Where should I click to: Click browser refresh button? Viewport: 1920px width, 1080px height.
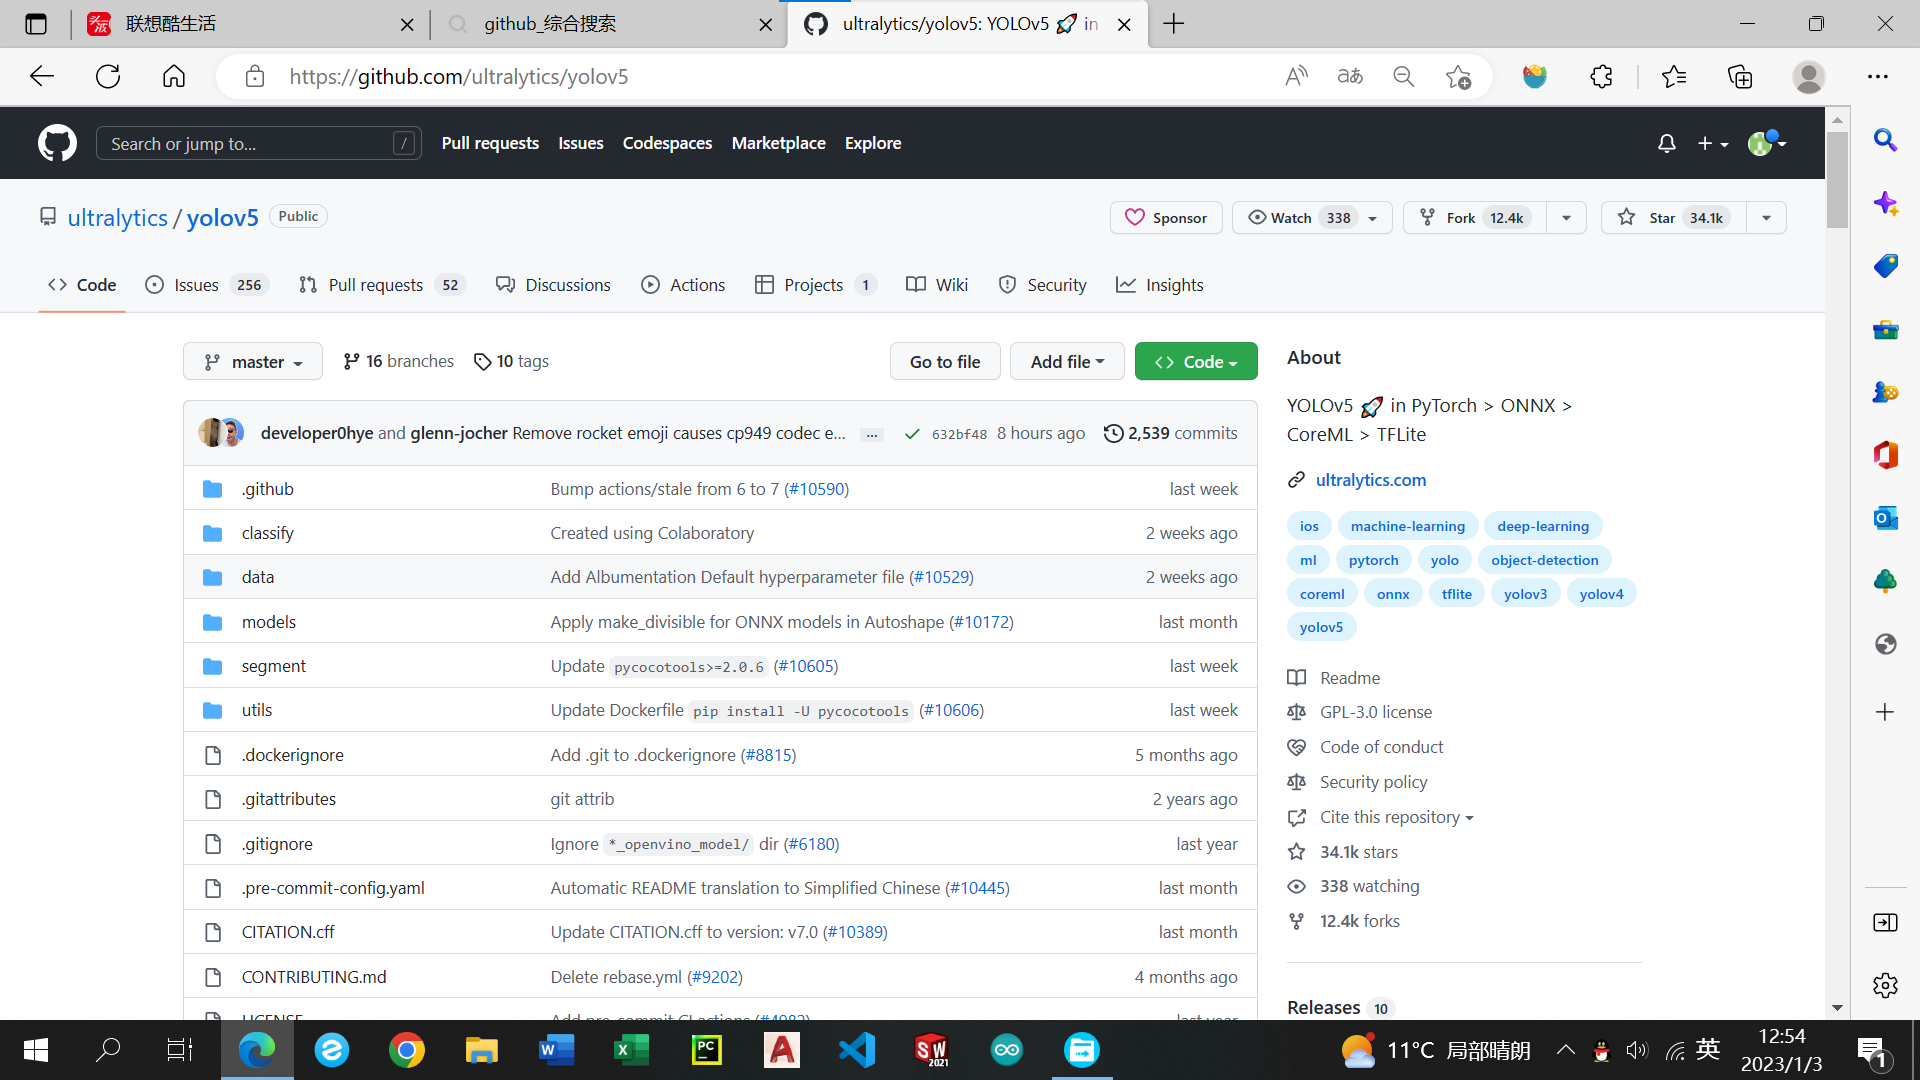[x=108, y=77]
